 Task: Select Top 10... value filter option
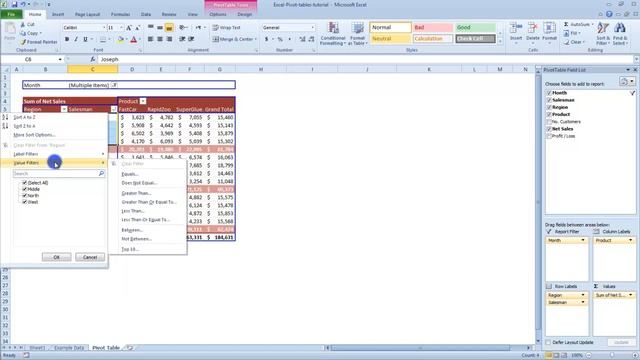(x=130, y=249)
